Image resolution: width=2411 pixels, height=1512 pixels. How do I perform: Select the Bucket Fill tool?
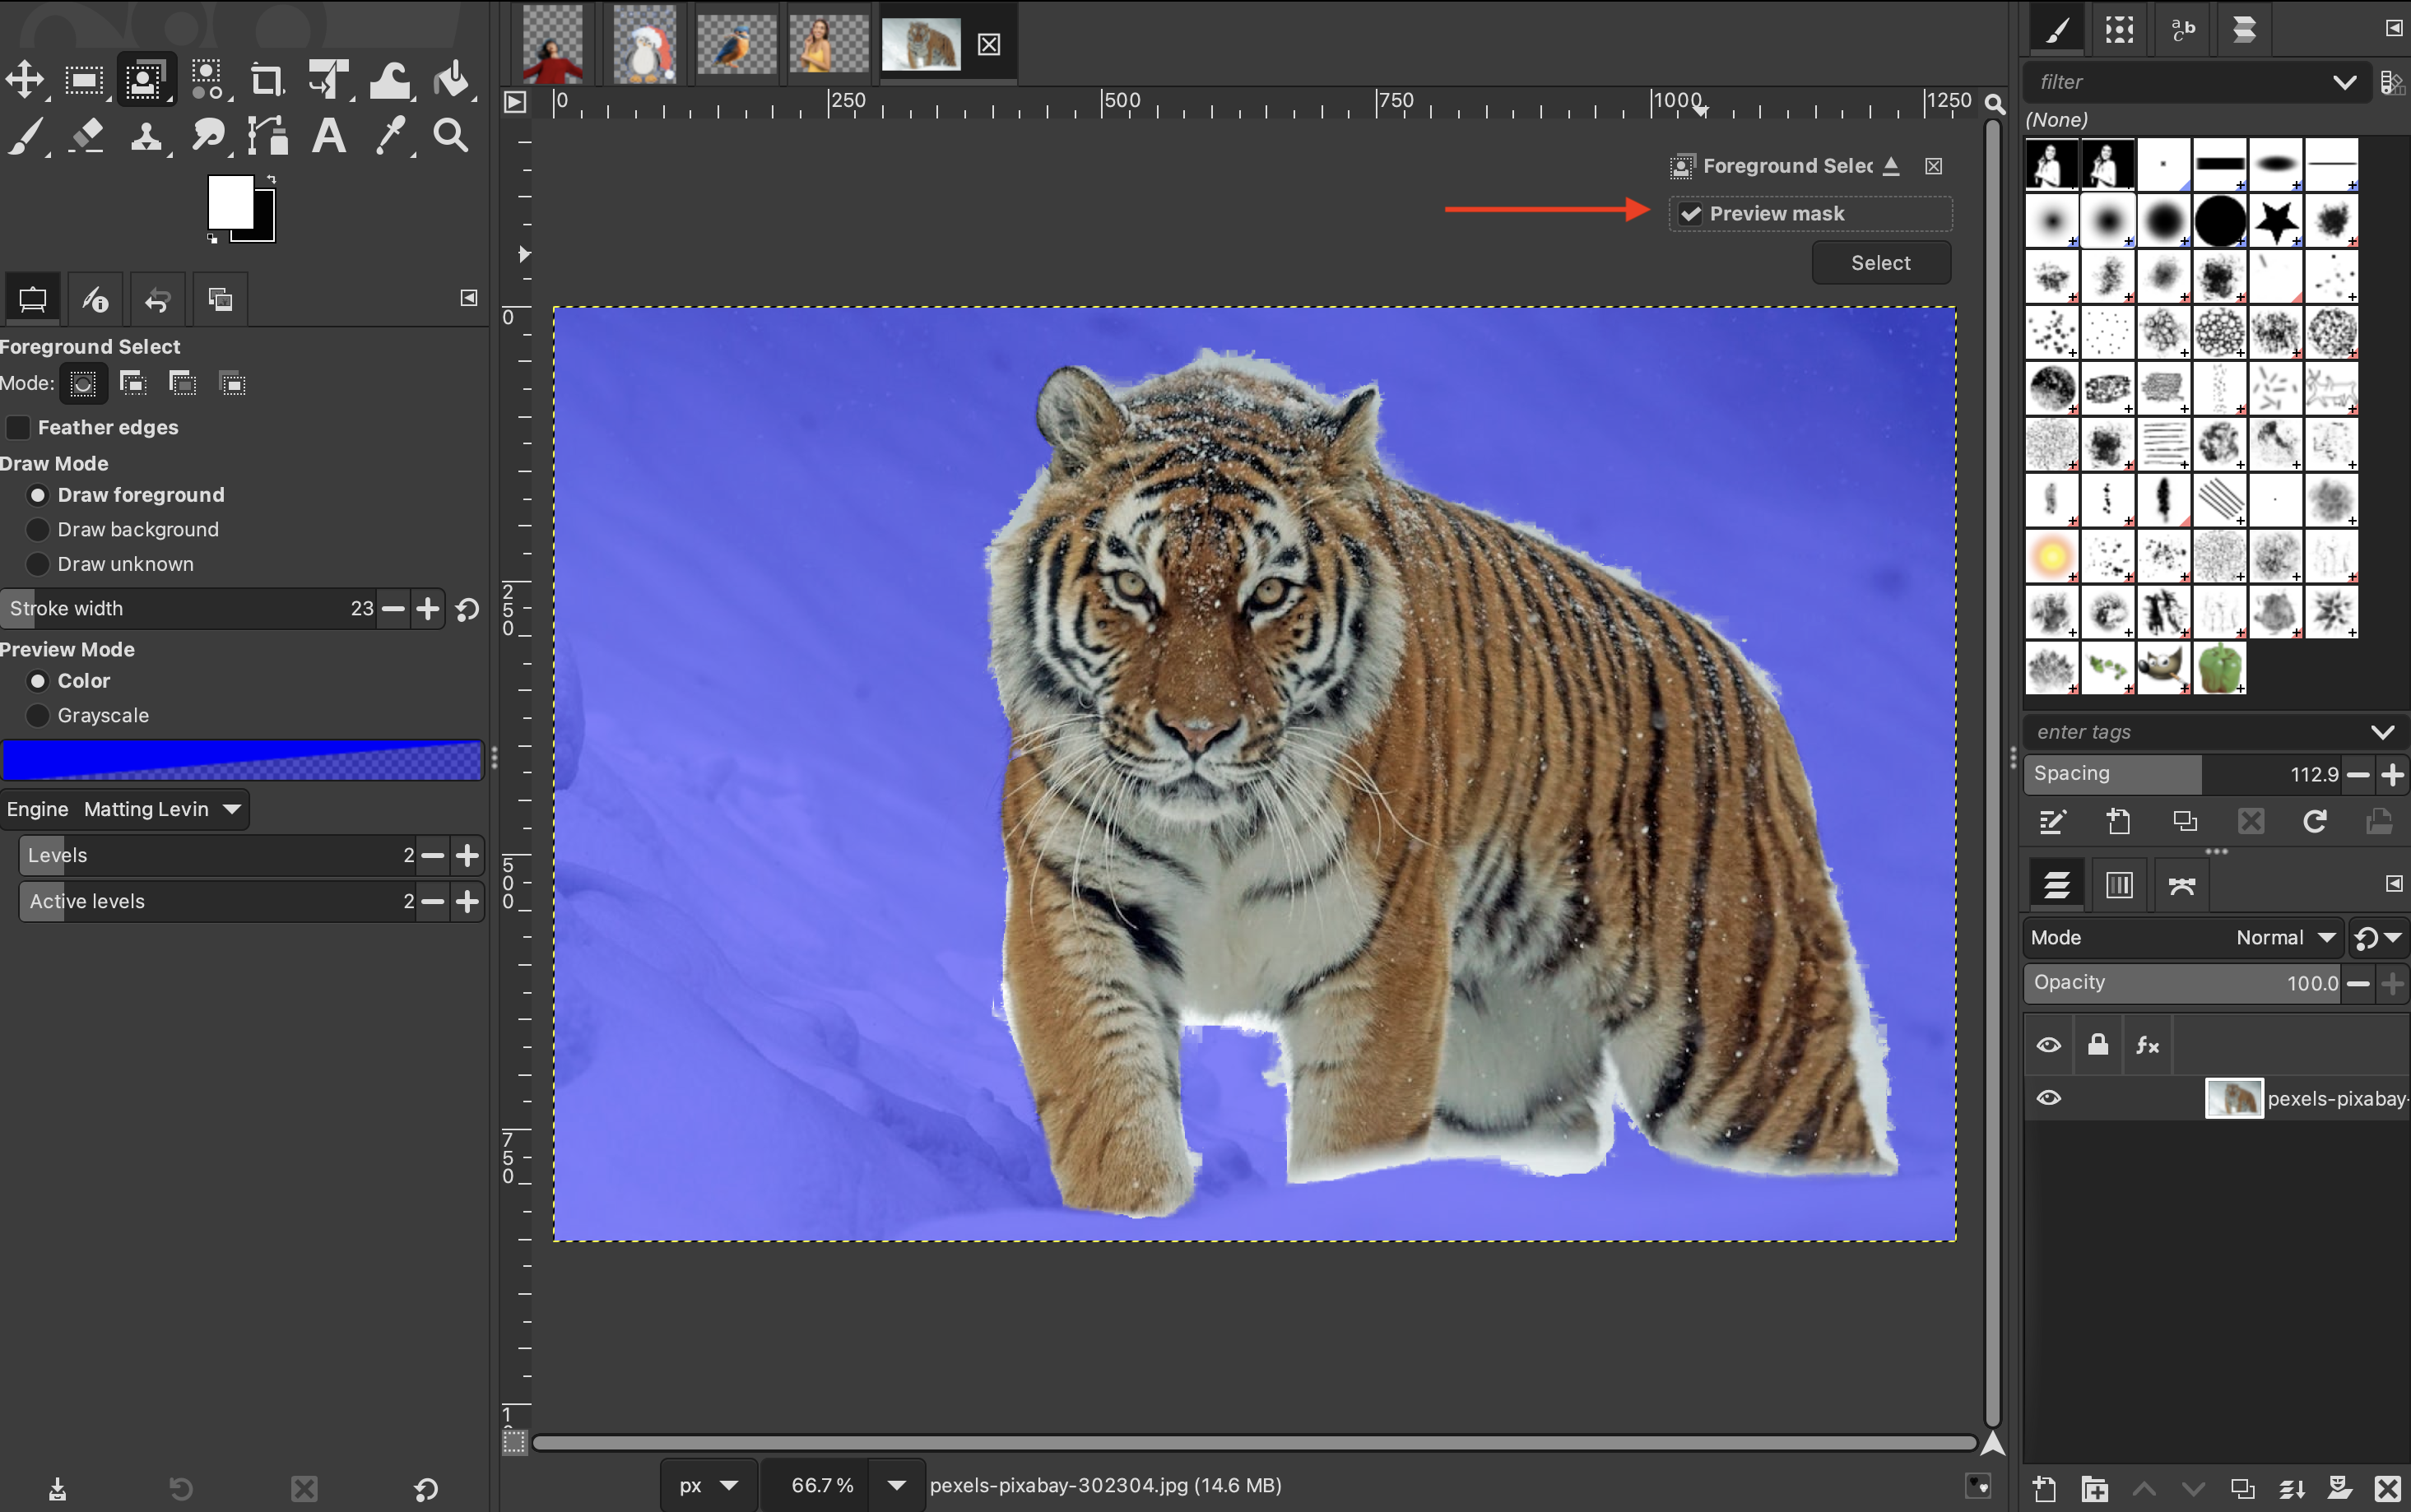point(452,80)
